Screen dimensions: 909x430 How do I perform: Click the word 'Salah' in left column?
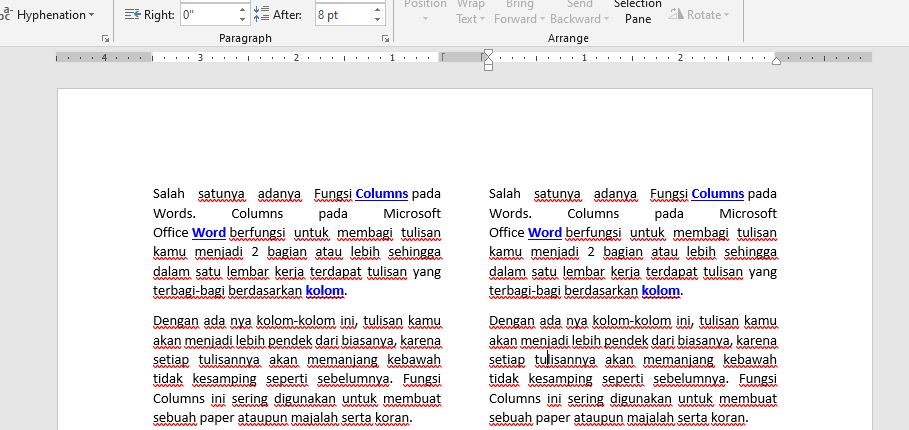(169, 194)
